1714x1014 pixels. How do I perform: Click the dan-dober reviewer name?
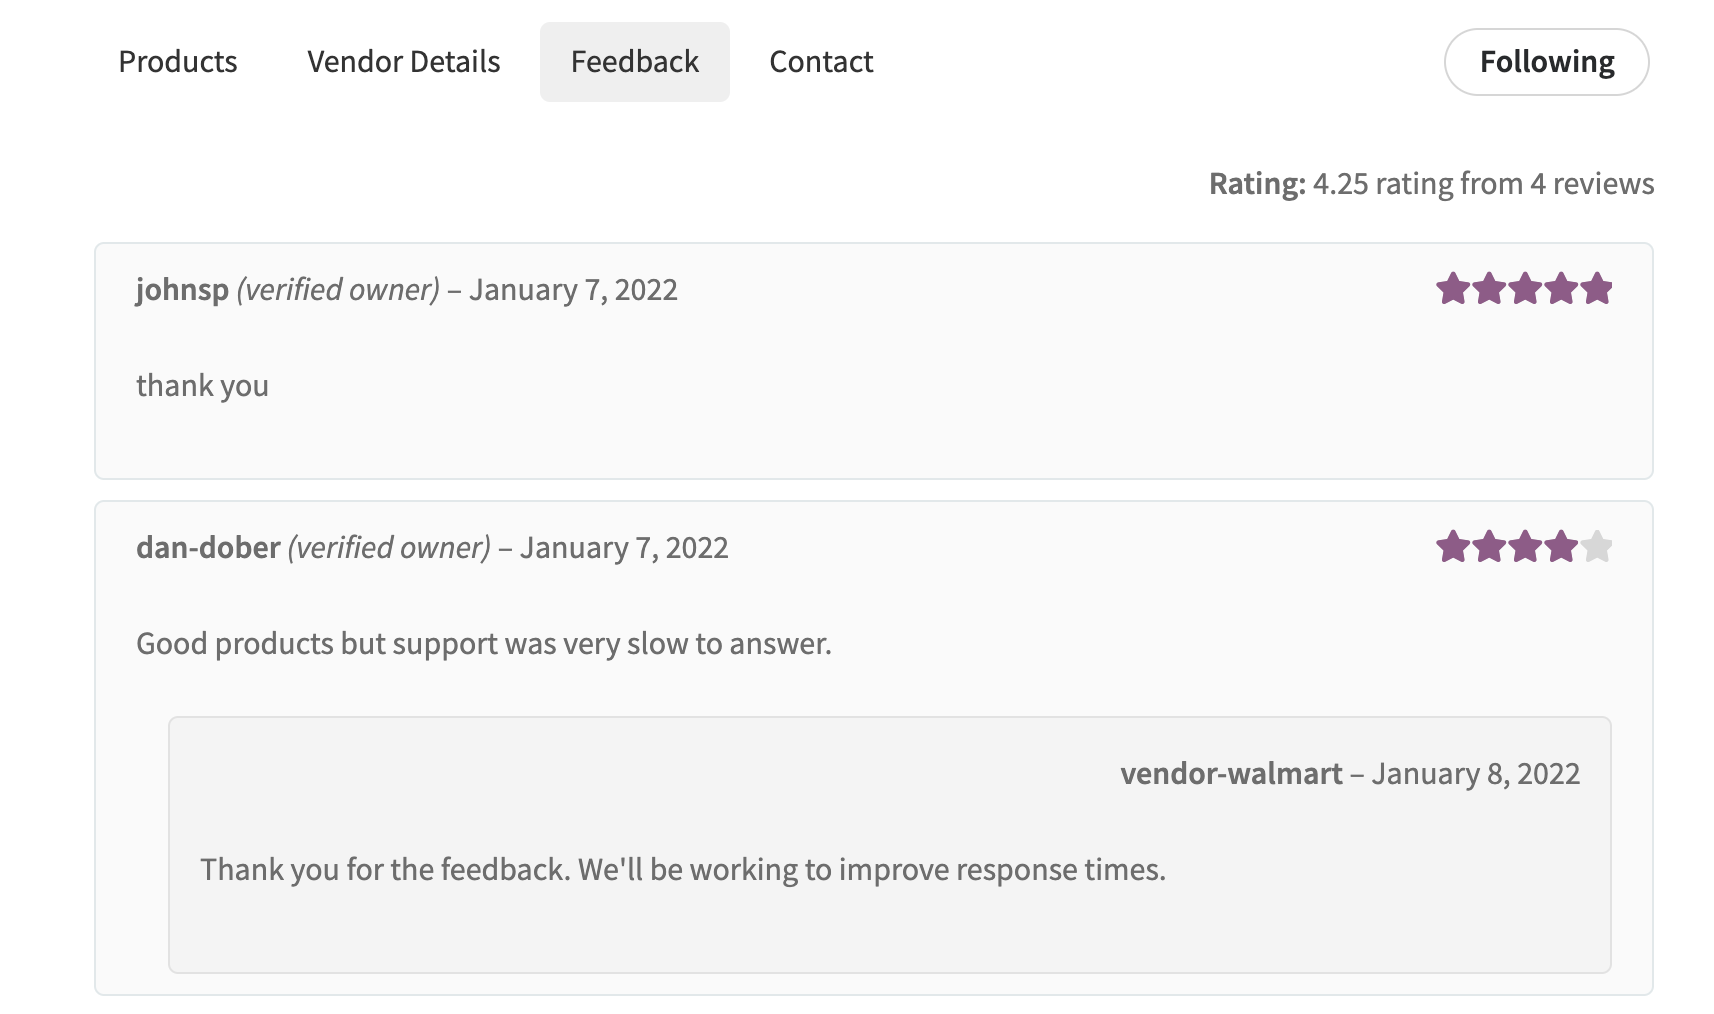[x=208, y=548]
